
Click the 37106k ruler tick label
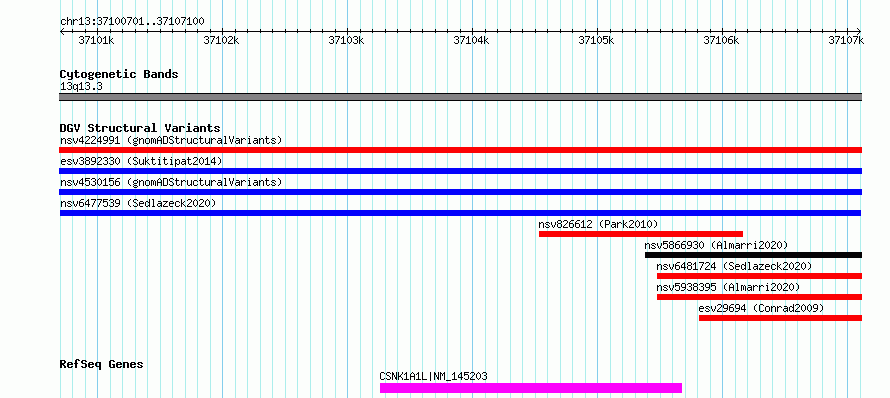click(x=721, y=40)
